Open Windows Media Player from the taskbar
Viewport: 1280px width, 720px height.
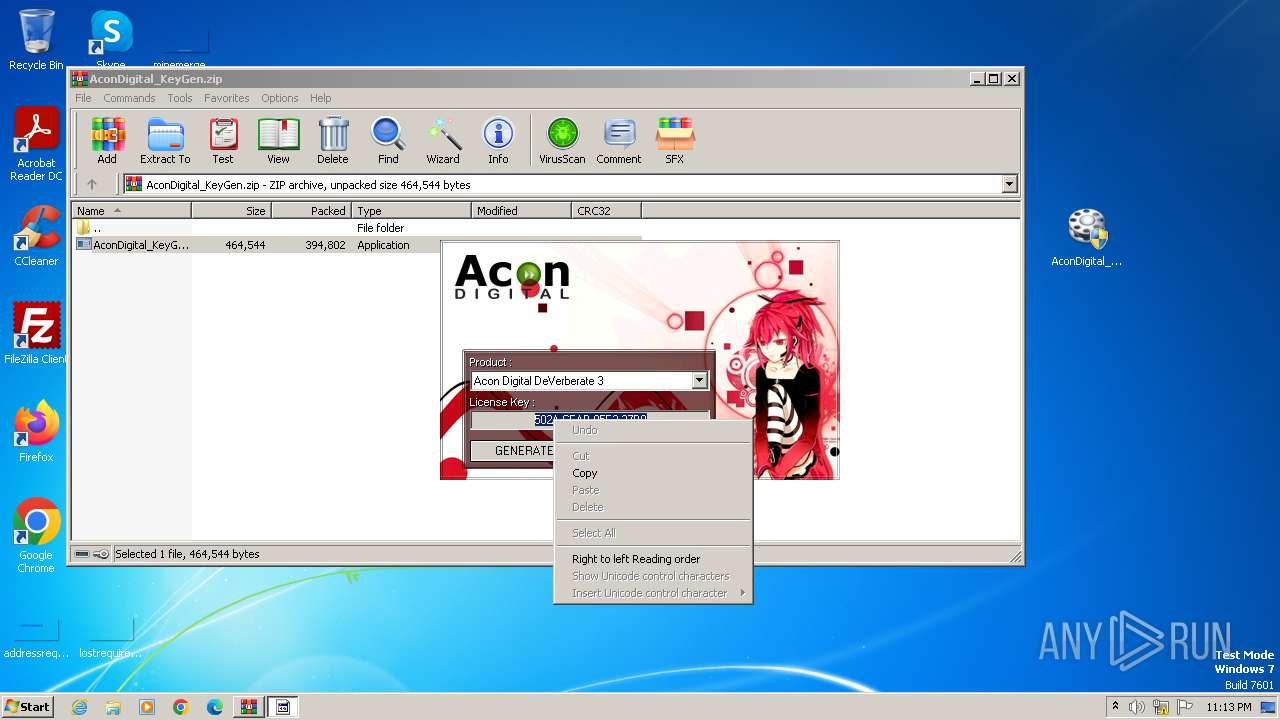[147, 707]
